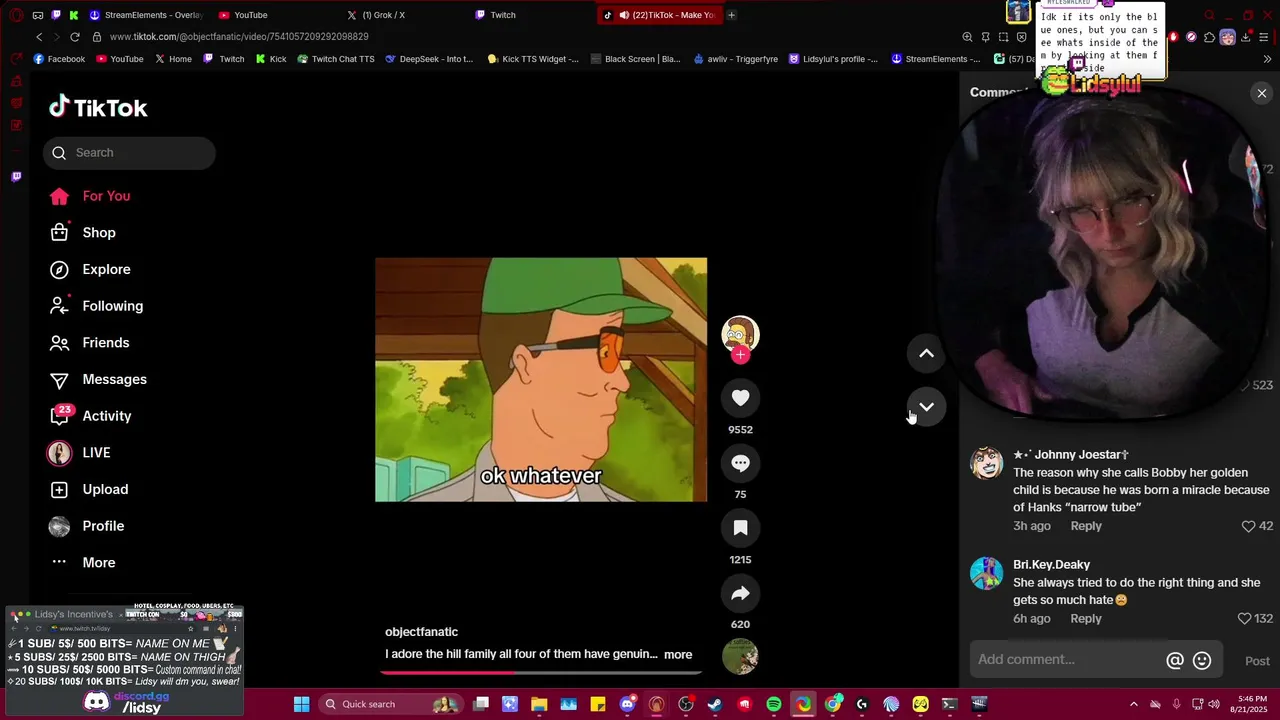This screenshot has width=1280, height=720.
Task: Like the video with heart icon
Action: tap(740, 398)
